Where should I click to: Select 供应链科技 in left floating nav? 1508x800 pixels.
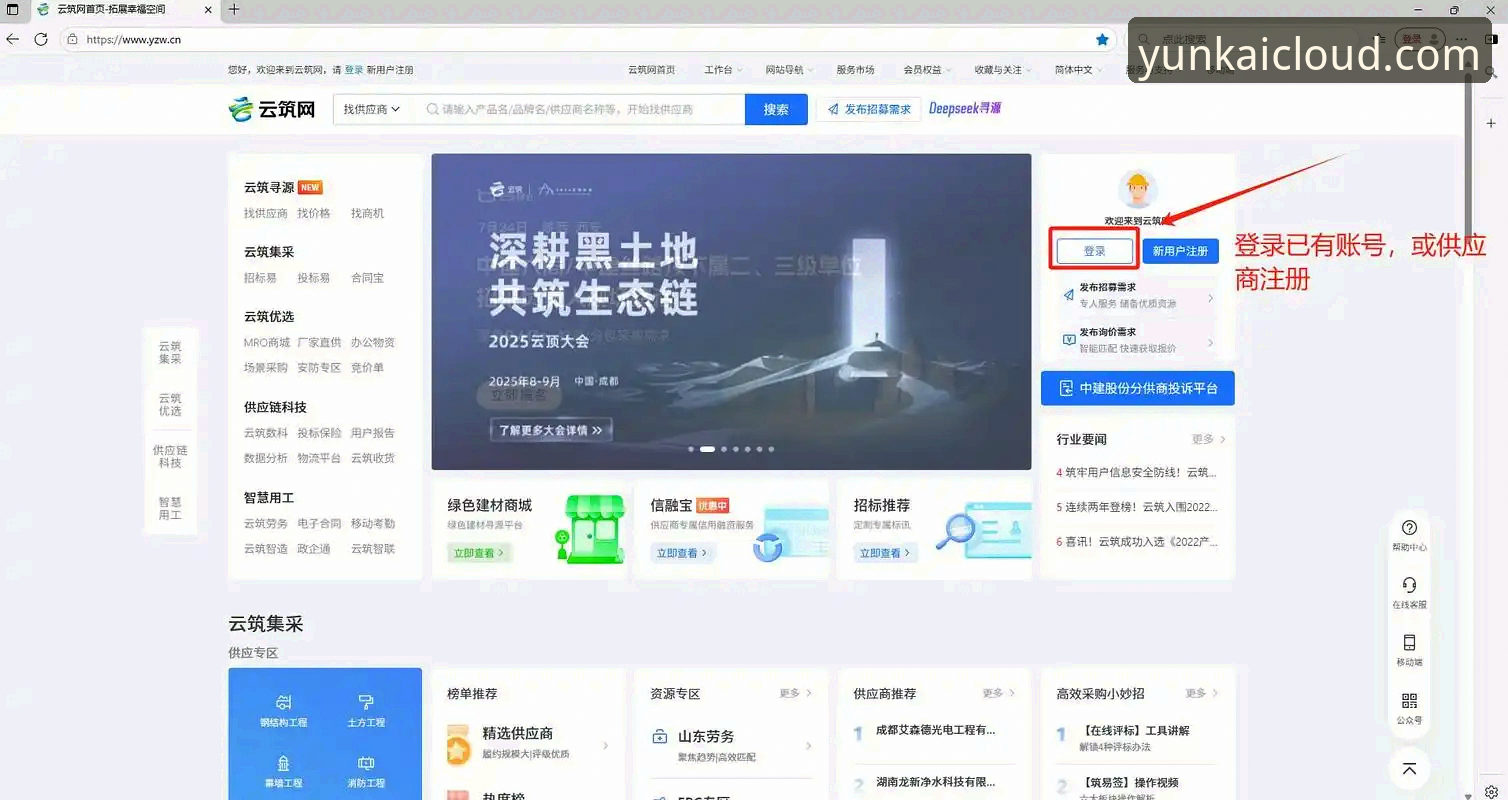click(x=170, y=456)
